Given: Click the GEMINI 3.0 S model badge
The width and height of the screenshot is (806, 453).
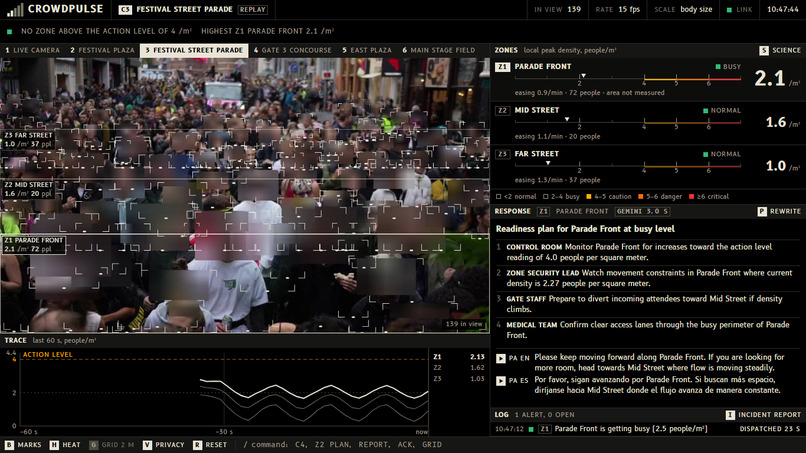Looking at the screenshot, I should click(x=642, y=211).
